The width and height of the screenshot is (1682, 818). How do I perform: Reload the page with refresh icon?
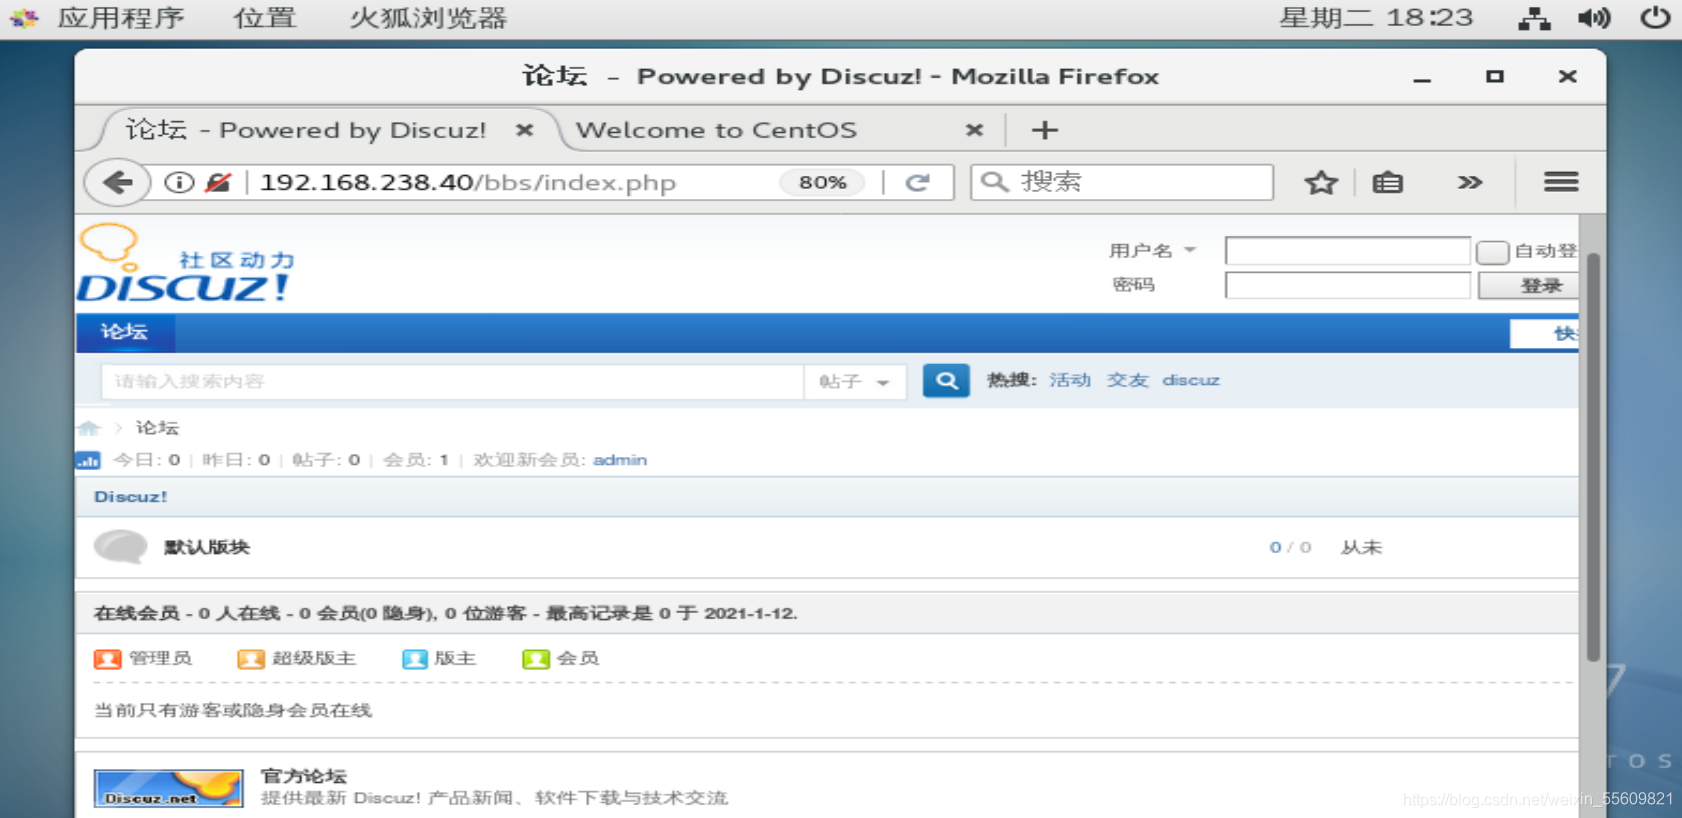(918, 182)
